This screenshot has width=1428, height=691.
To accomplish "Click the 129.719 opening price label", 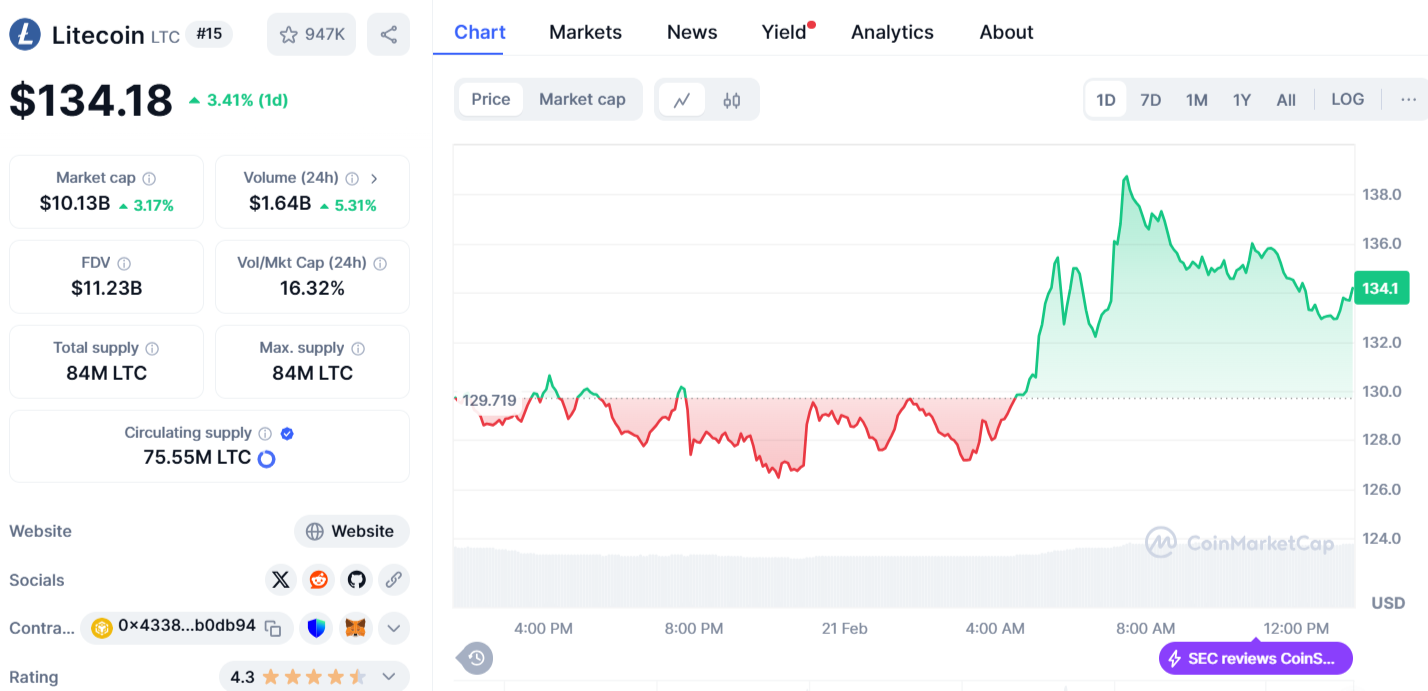I will [488, 400].
